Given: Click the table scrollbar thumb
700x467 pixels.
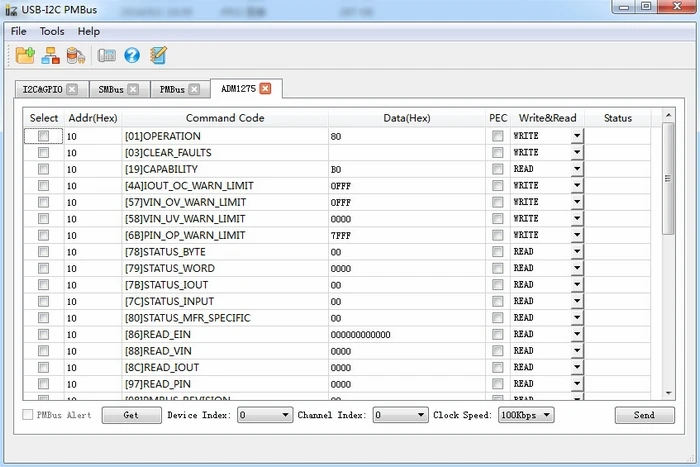Looking at the screenshot, I should pos(668,179).
